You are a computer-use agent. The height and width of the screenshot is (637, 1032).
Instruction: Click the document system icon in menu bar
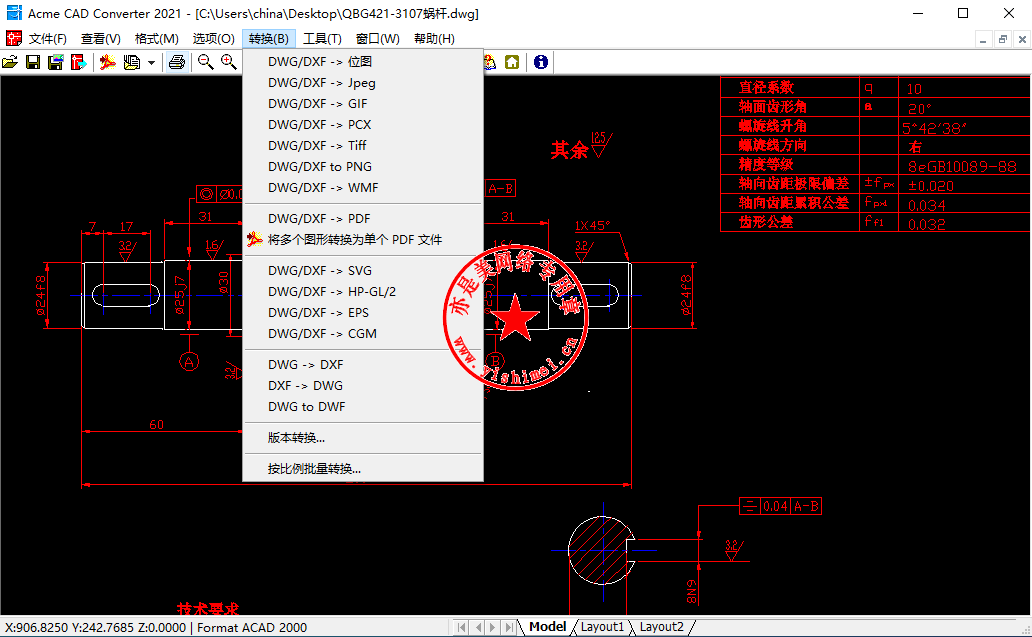[14, 38]
